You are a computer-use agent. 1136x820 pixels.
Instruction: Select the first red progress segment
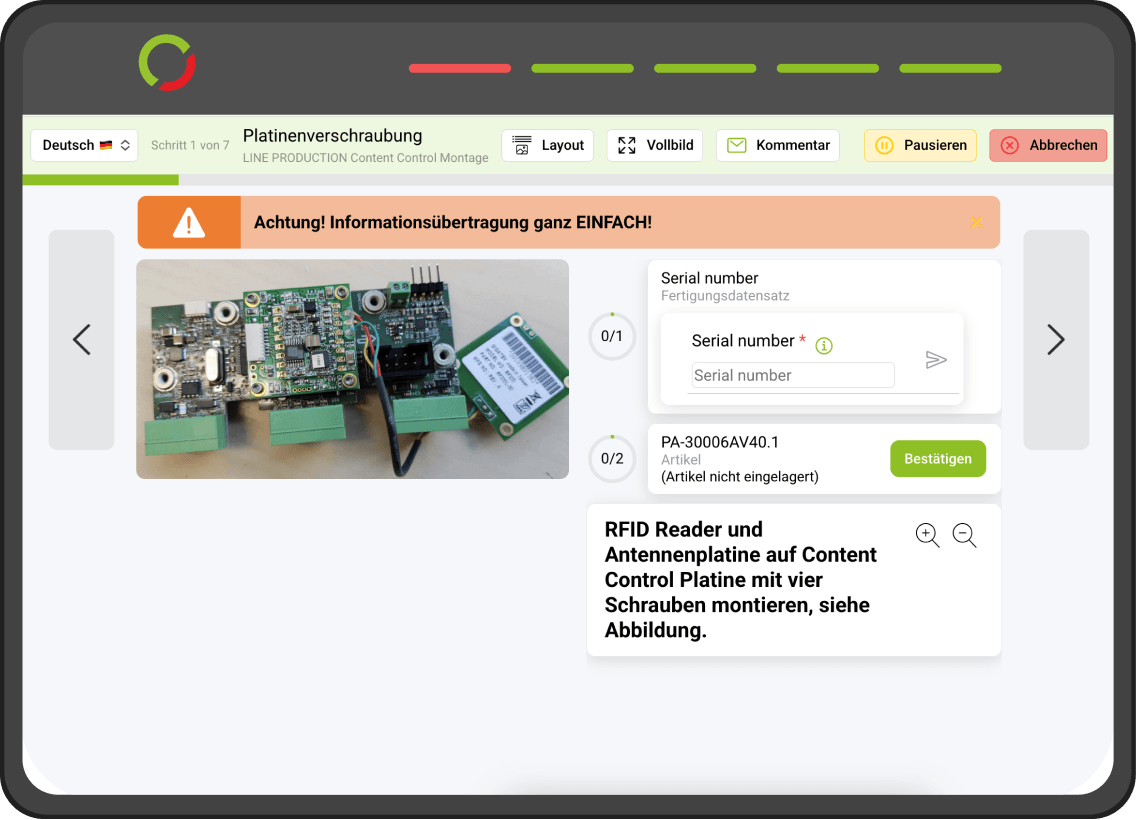[x=459, y=68]
